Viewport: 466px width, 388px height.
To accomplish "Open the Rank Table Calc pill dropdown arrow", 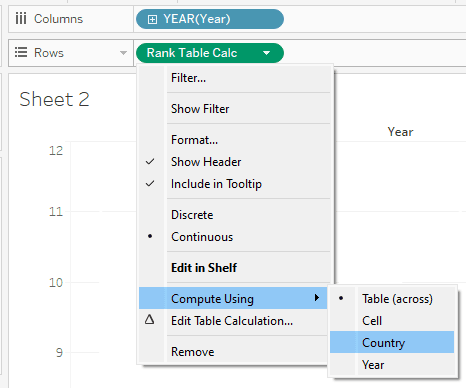I will tap(266, 53).
